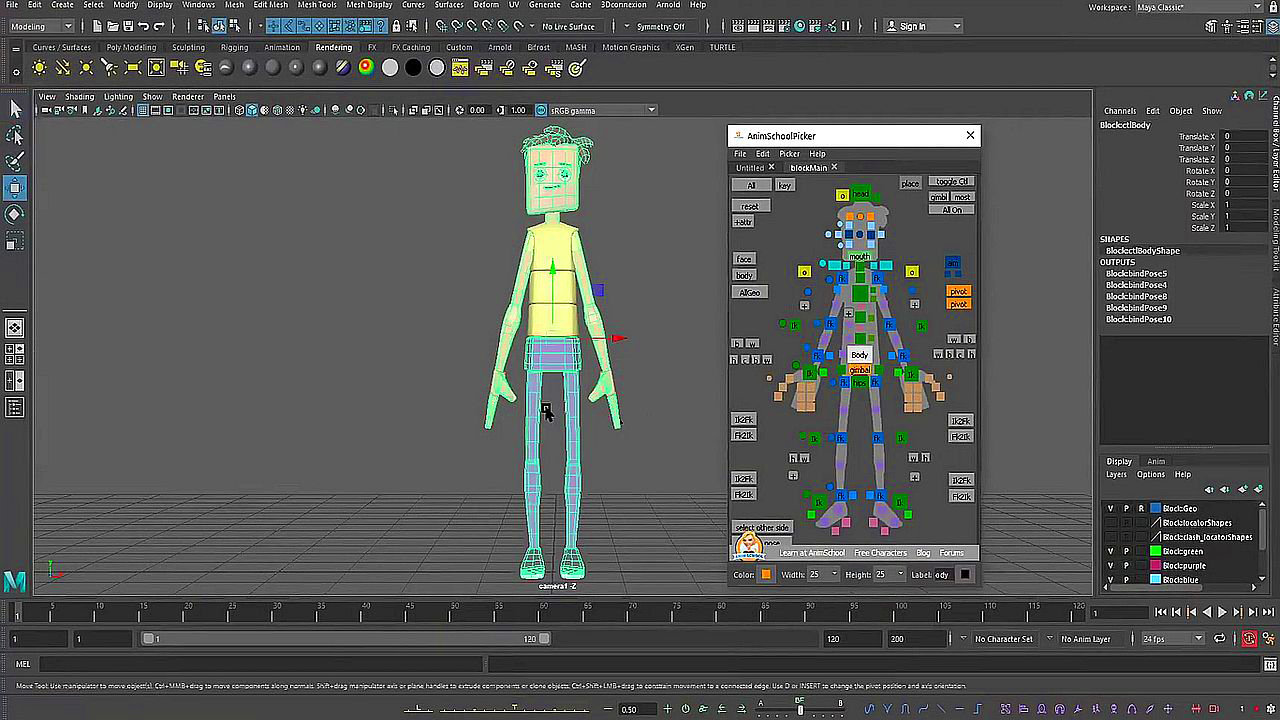The height and width of the screenshot is (720, 1280).
Task: Open the 24 fps frame rate dropdown
Action: (x=1171, y=639)
